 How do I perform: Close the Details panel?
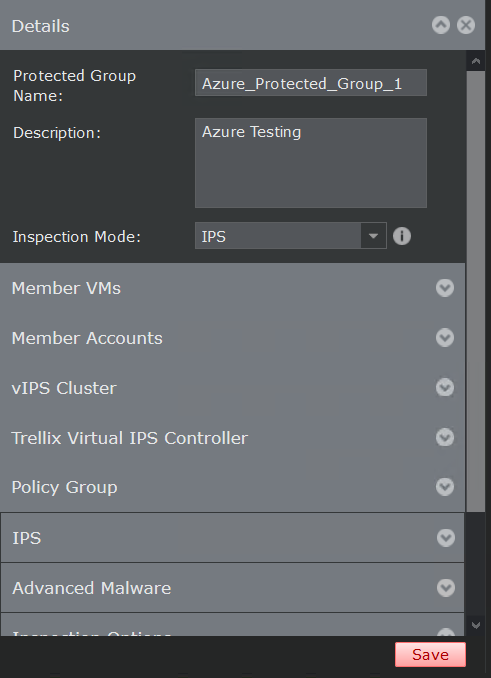(x=466, y=25)
